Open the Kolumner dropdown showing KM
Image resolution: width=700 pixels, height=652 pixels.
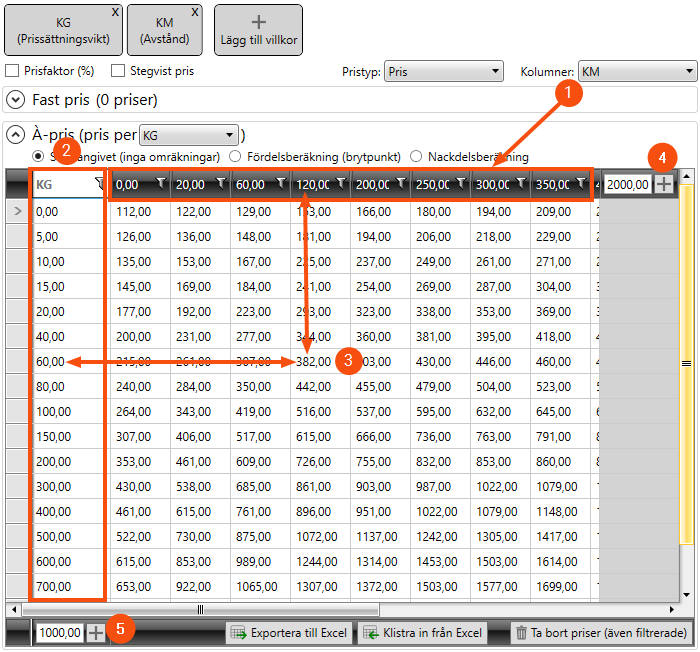pyautogui.click(x=636, y=71)
